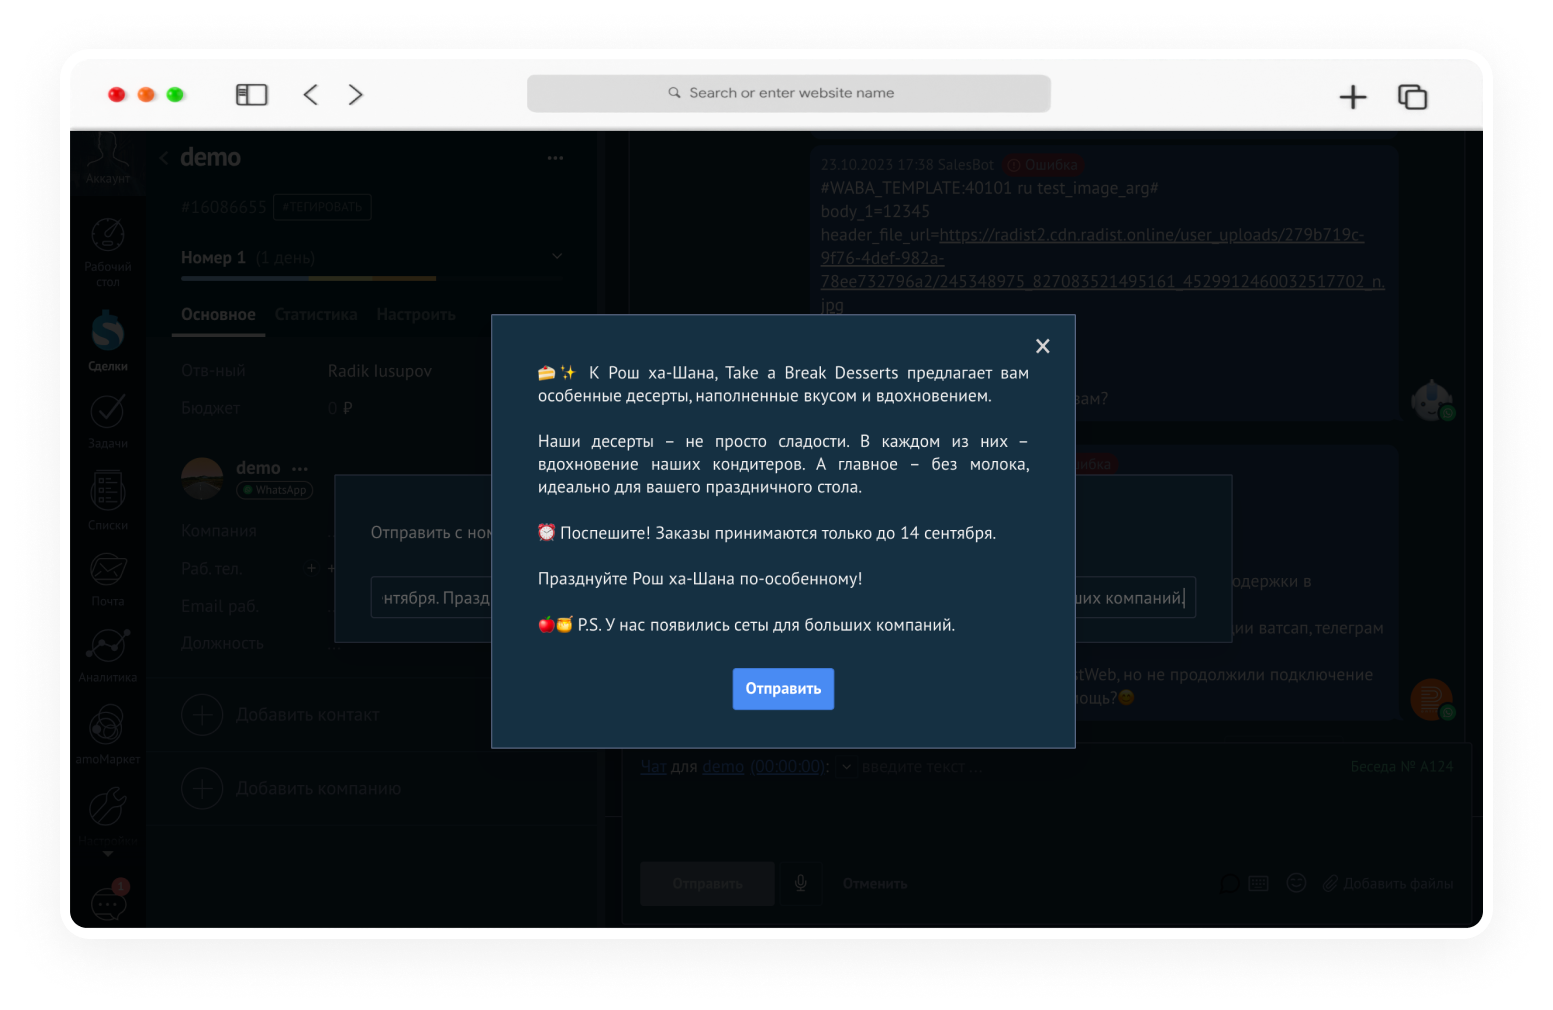
Task: Close the message preview dialog
Action: coord(1042,346)
